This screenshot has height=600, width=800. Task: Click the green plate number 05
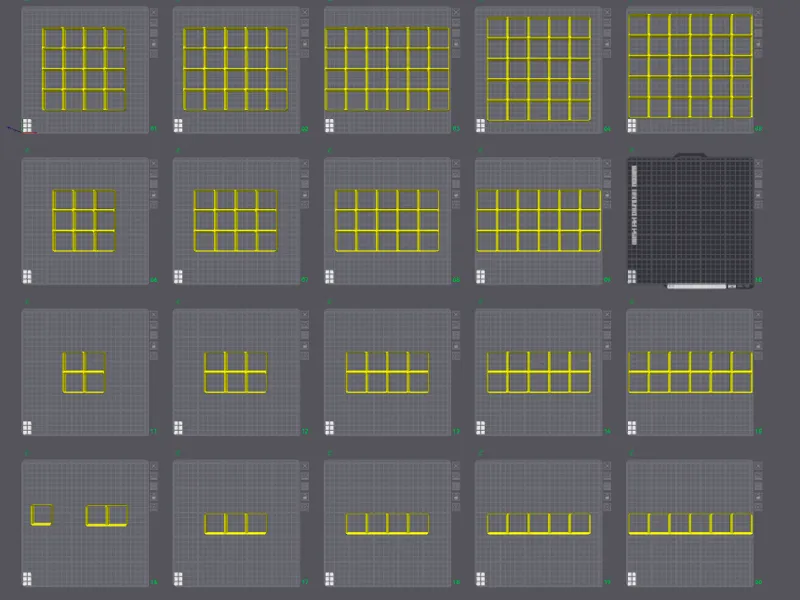coord(758,129)
